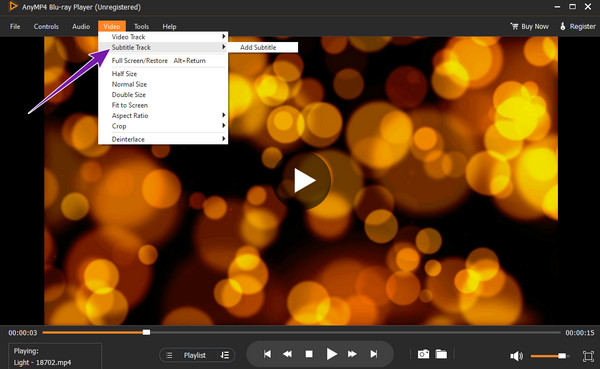Click the playing file name Light - 18702.mp4
The image size is (600, 369).
pos(42,362)
